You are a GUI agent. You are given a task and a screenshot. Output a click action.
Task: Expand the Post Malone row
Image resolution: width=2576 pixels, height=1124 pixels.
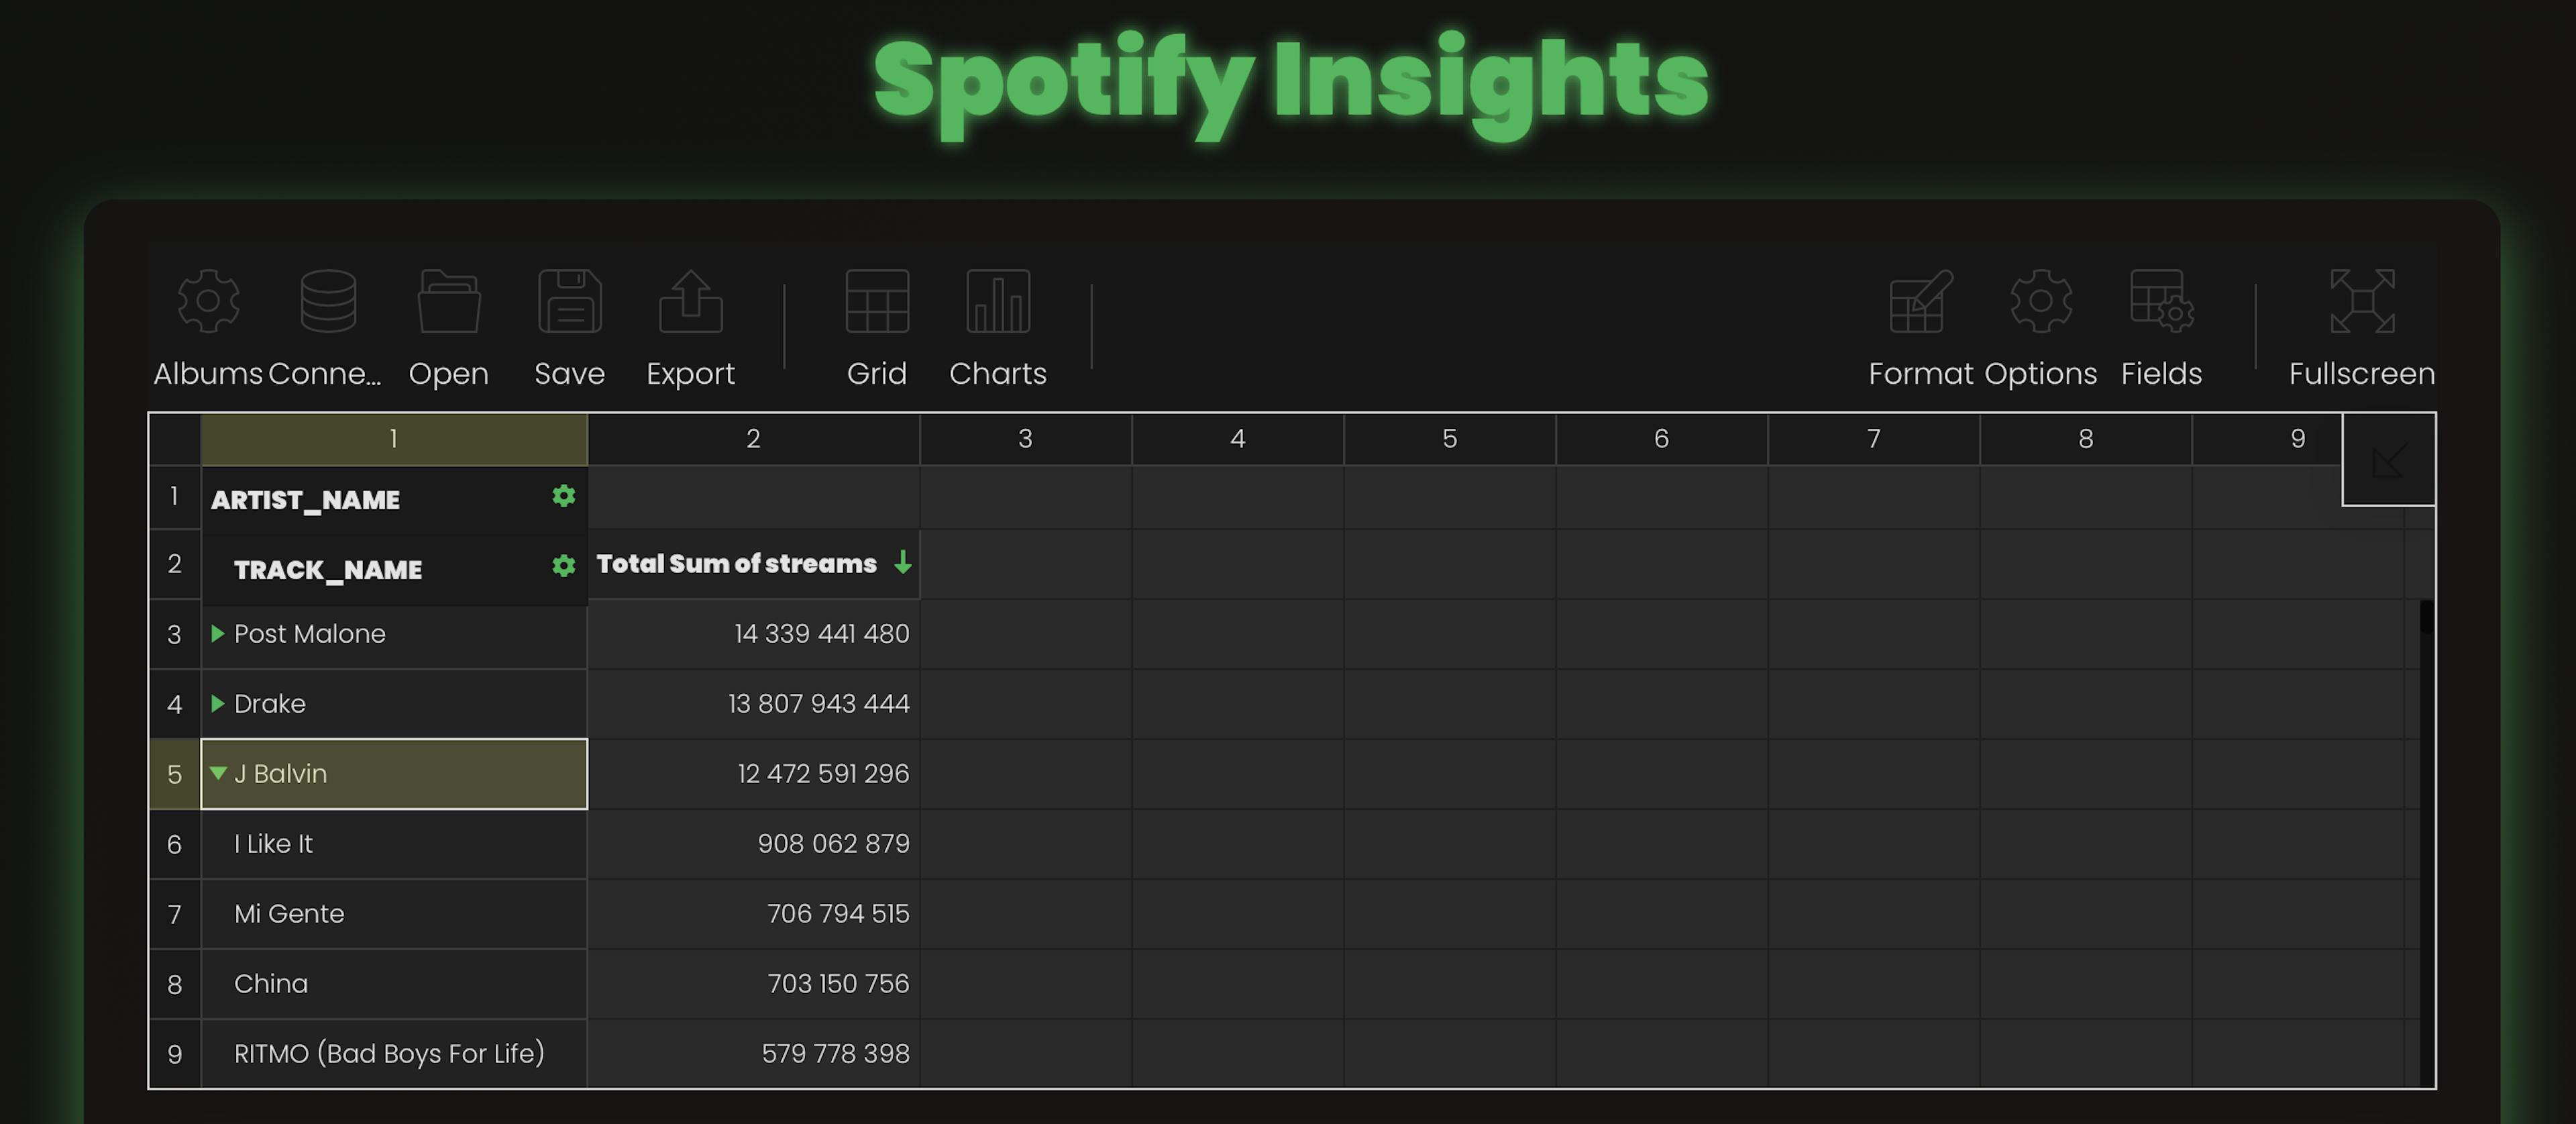pyautogui.click(x=219, y=634)
